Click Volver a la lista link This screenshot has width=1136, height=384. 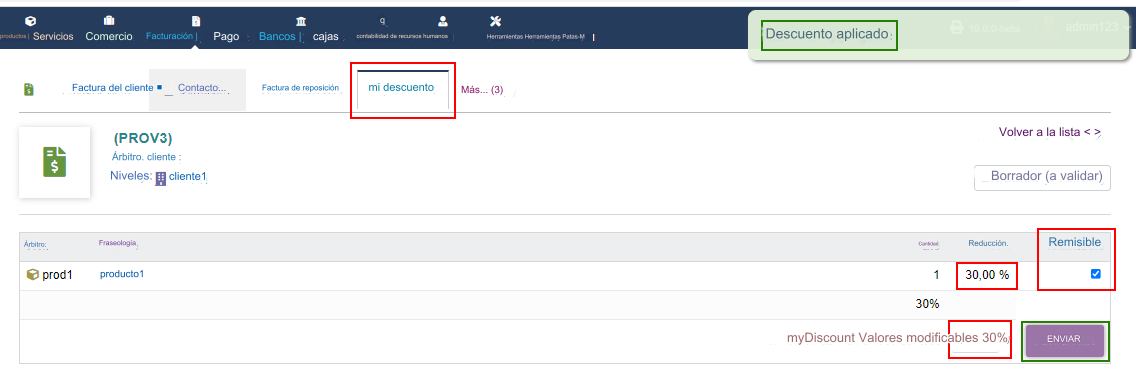(x=1040, y=132)
